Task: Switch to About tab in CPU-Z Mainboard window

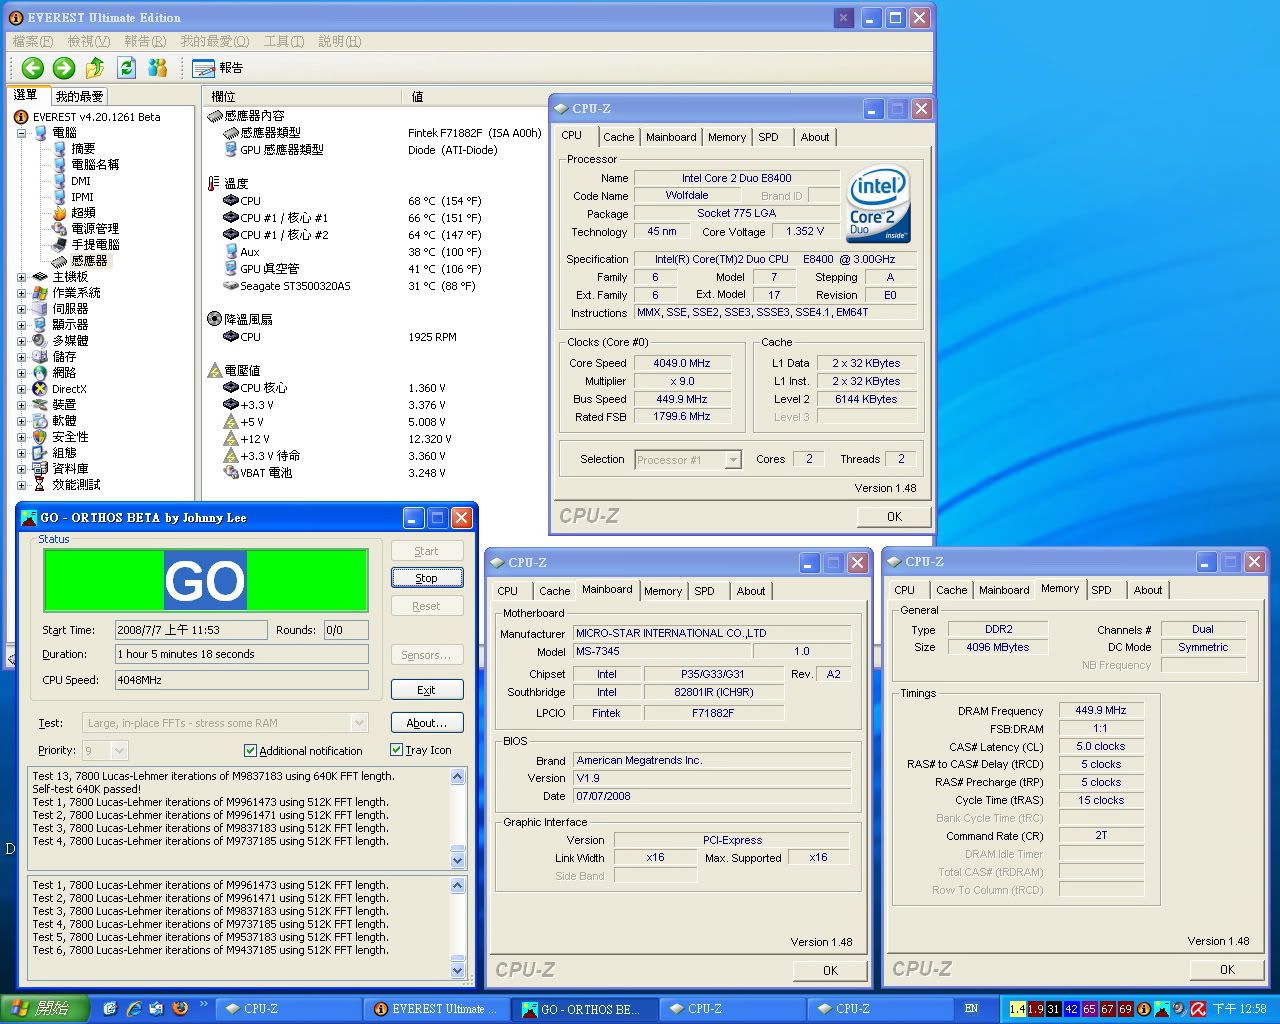Action: pyautogui.click(x=751, y=591)
